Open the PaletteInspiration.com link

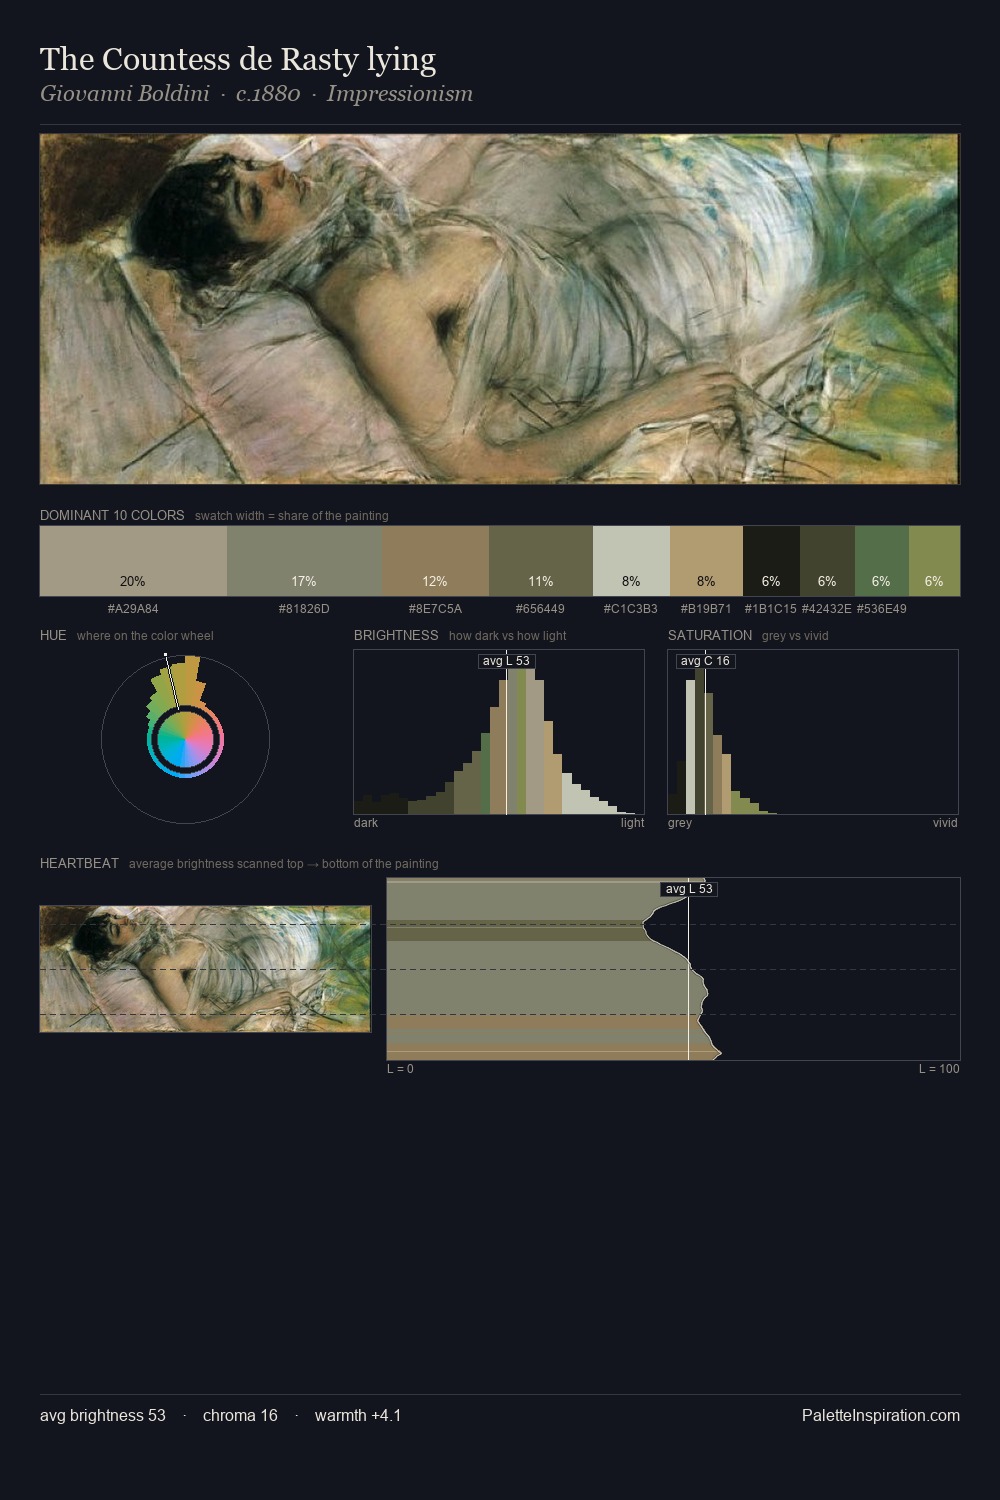[x=881, y=1416]
